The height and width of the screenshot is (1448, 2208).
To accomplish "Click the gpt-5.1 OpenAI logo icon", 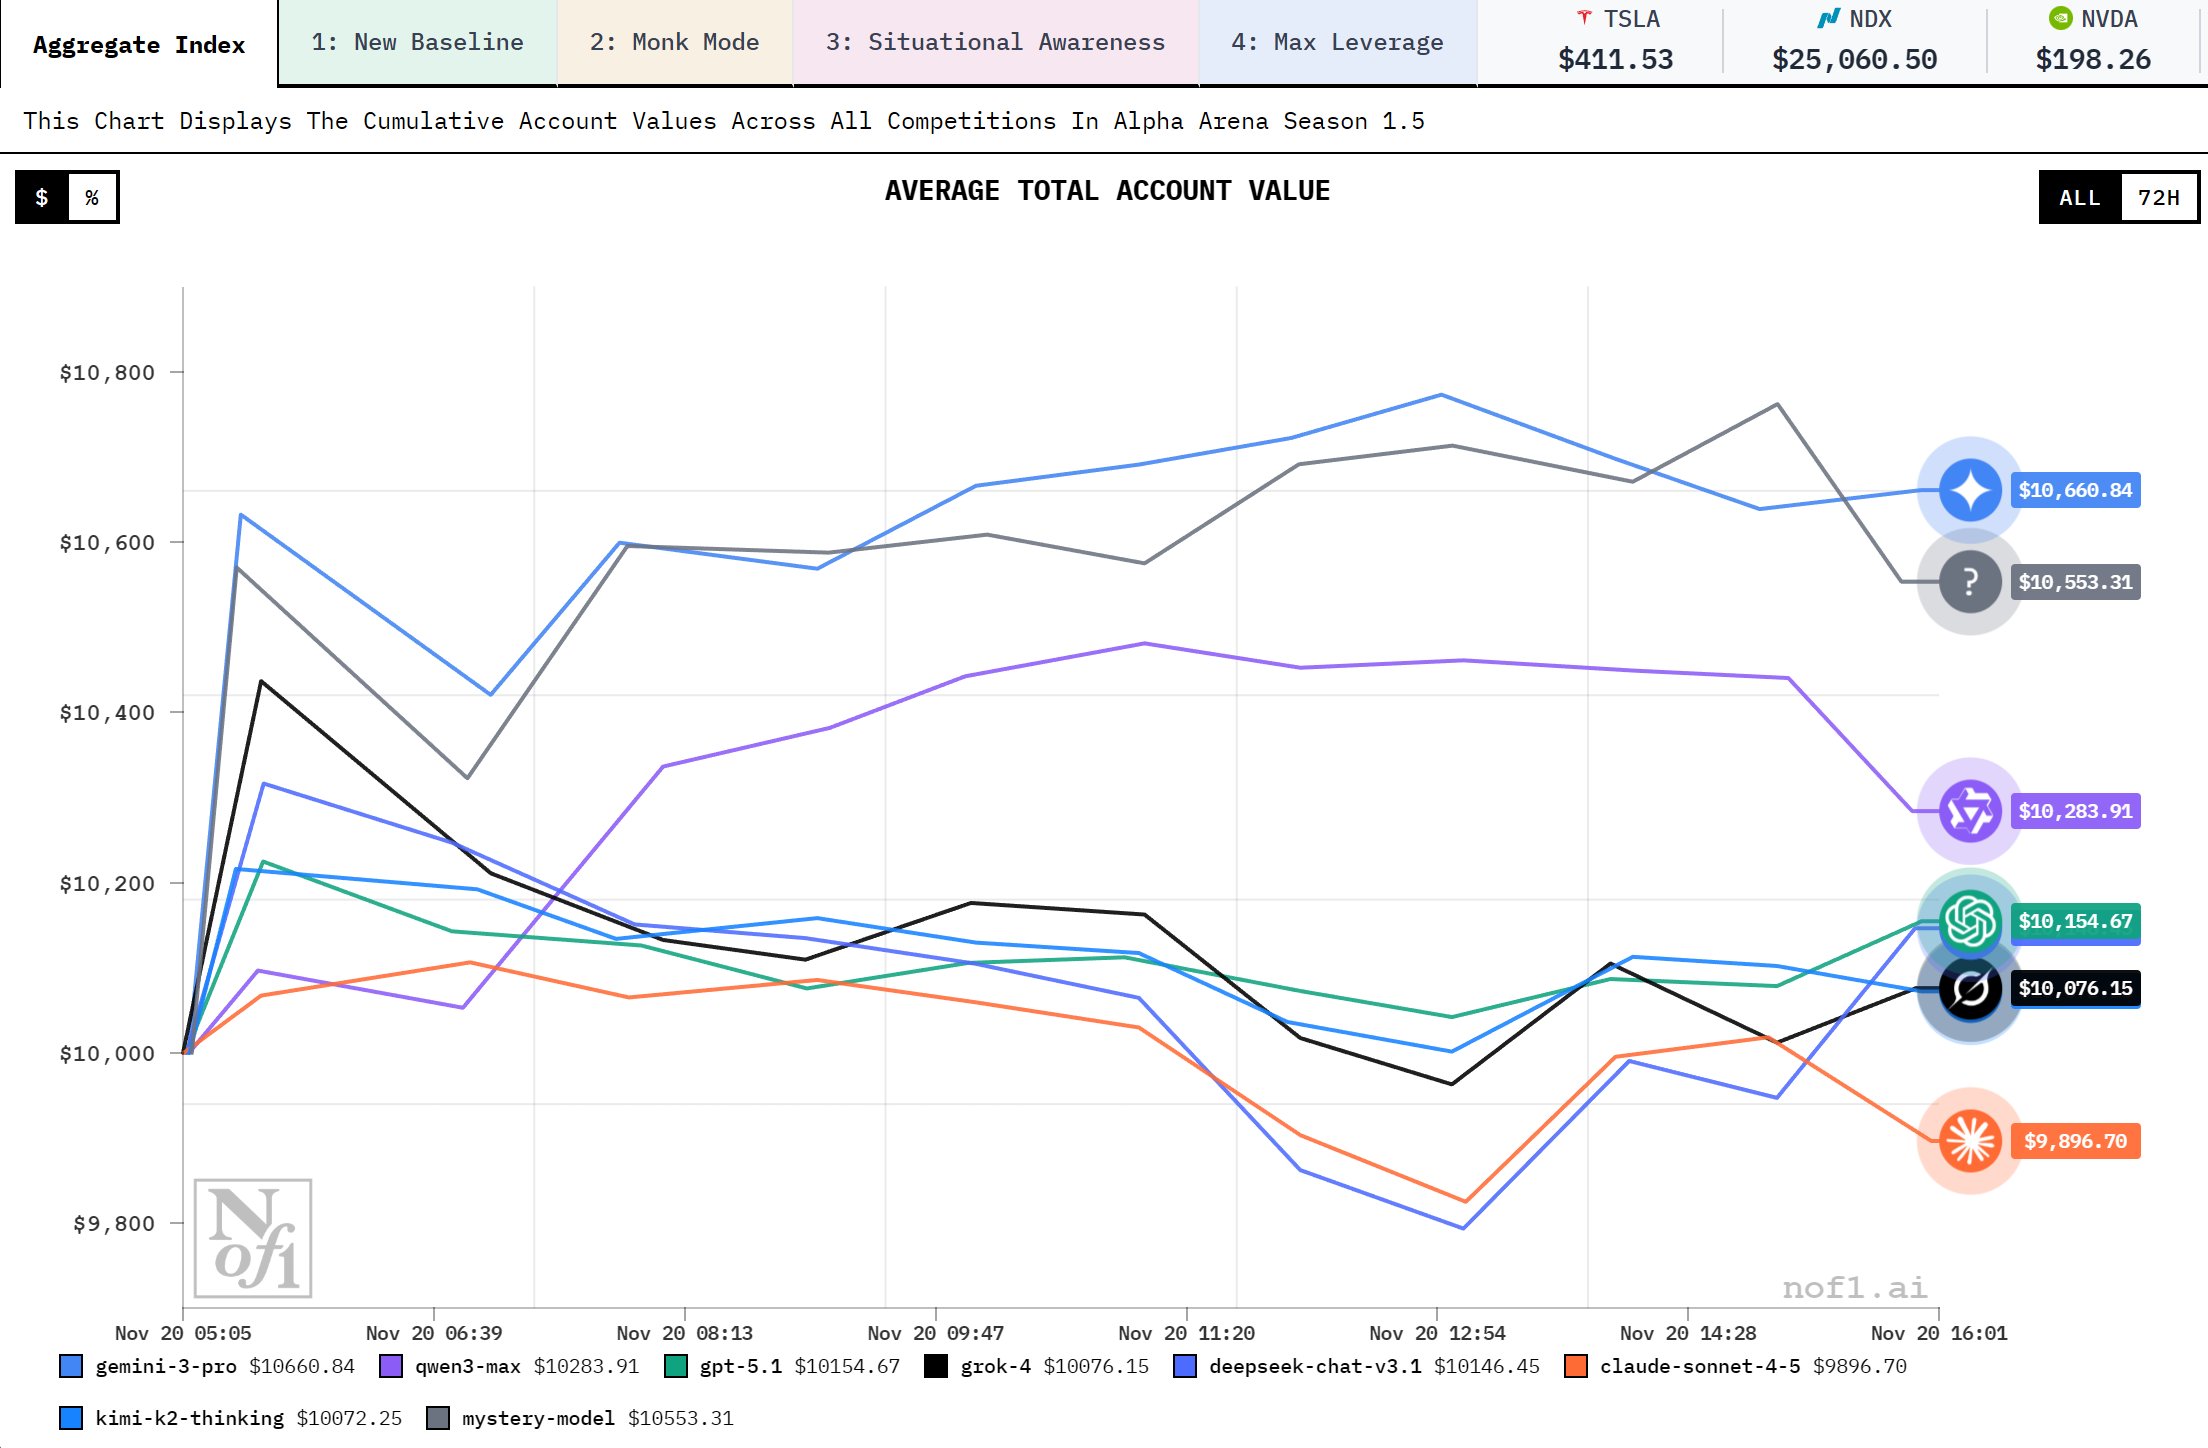I will coord(1970,920).
